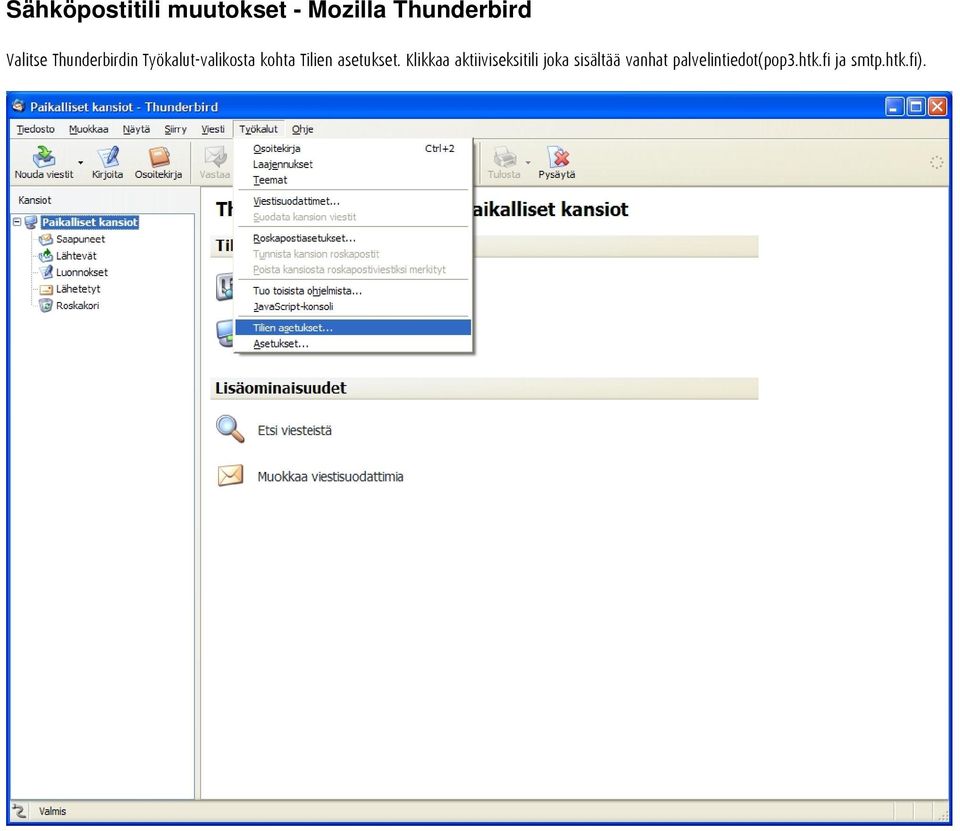The width and height of the screenshot is (960, 831).
Task: Select Tuo toisista ohjelmista... menu entry
Action: [x=353, y=291]
